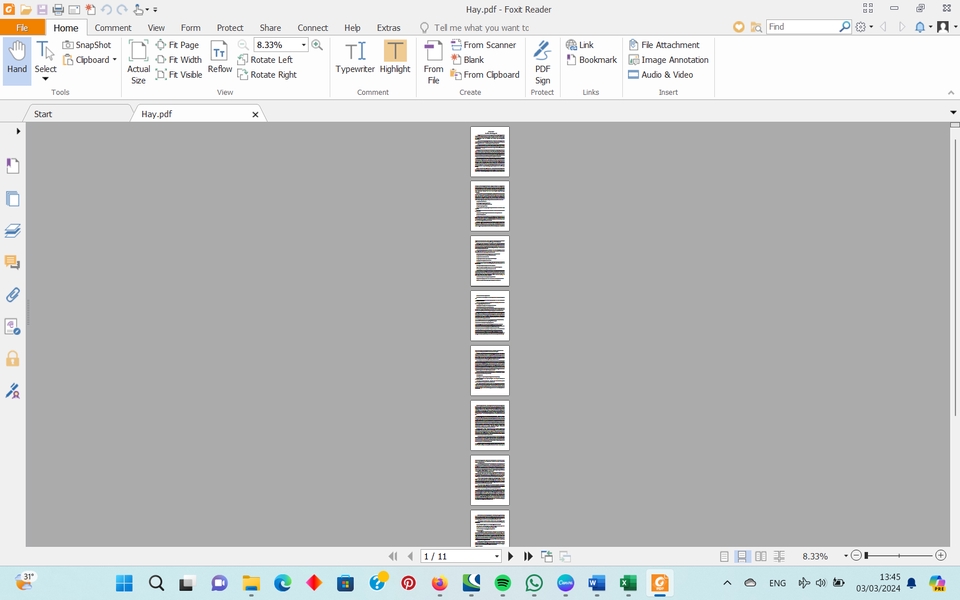Click the Actual Size view button
This screenshot has height=600, width=960.
click(138, 62)
